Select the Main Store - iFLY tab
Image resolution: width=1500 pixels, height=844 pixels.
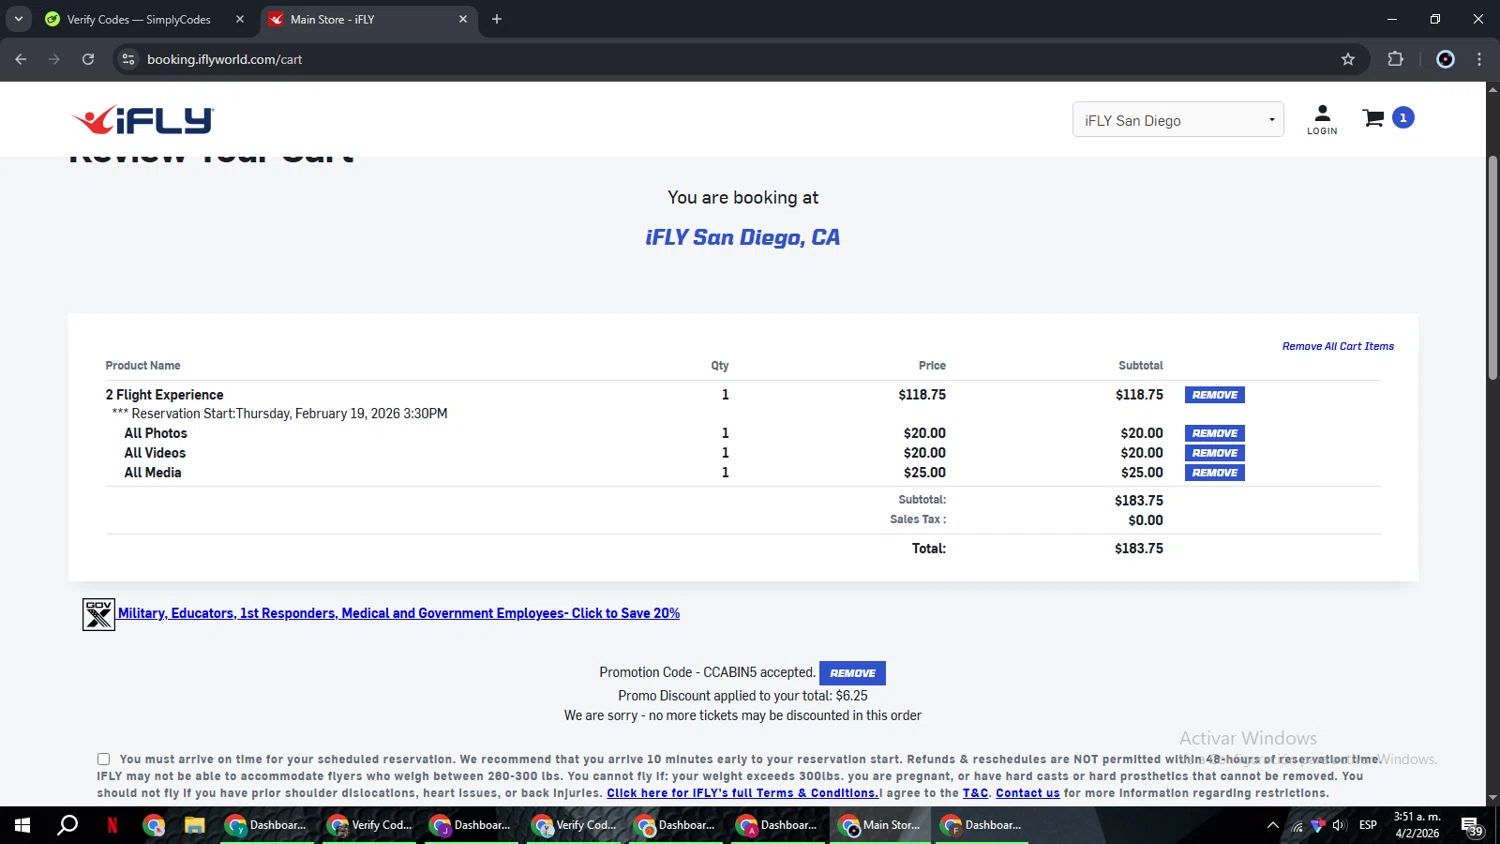click(x=369, y=19)
